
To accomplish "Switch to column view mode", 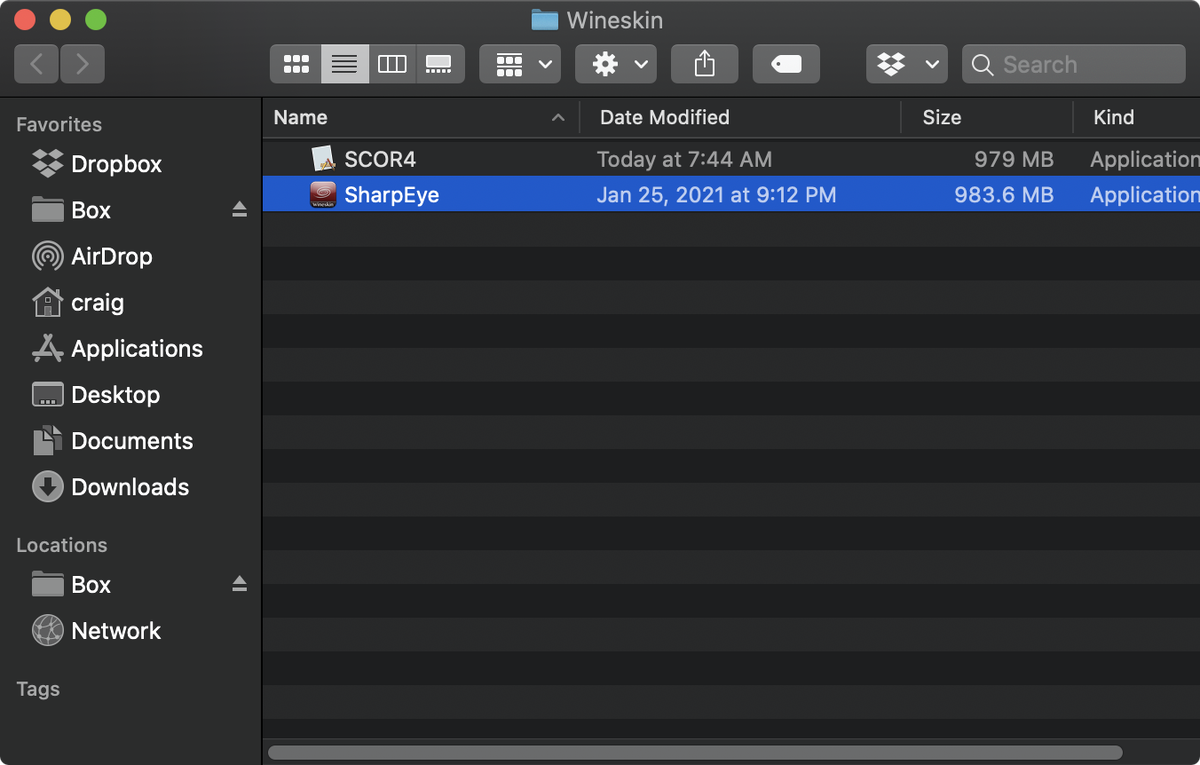I will tap(392, 65).
